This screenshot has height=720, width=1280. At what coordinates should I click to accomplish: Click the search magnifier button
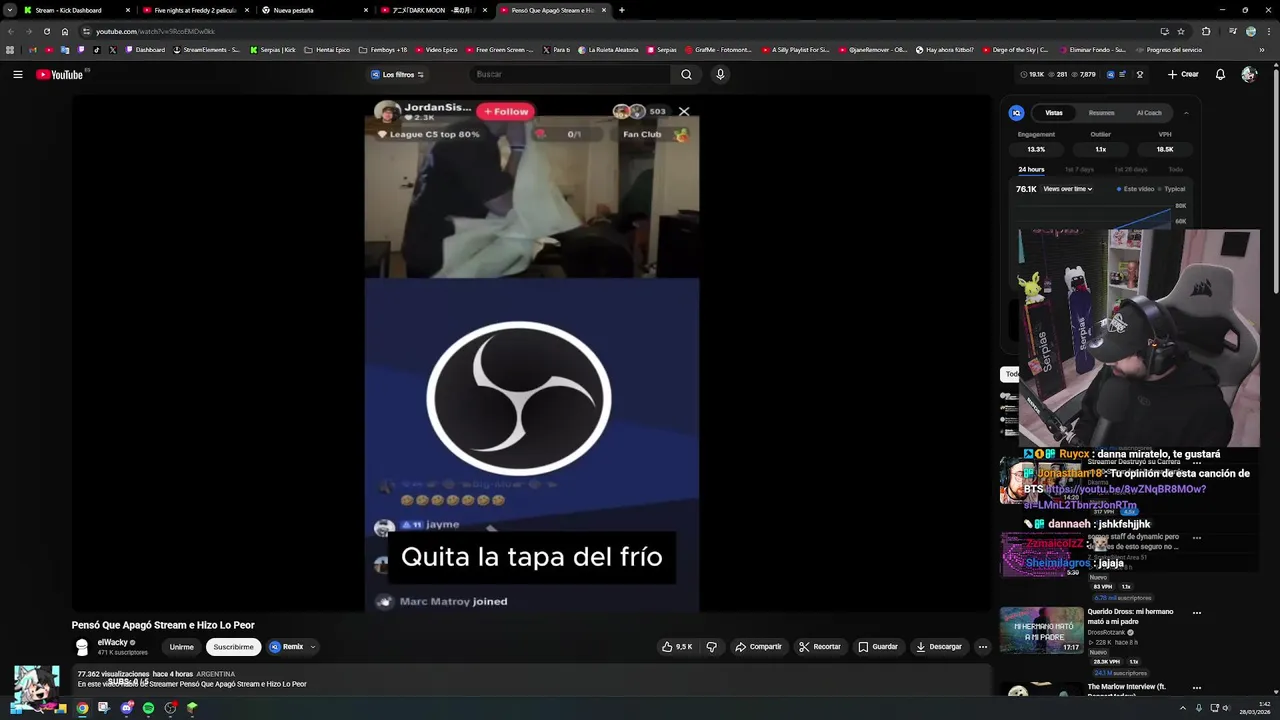pos(686,74)
